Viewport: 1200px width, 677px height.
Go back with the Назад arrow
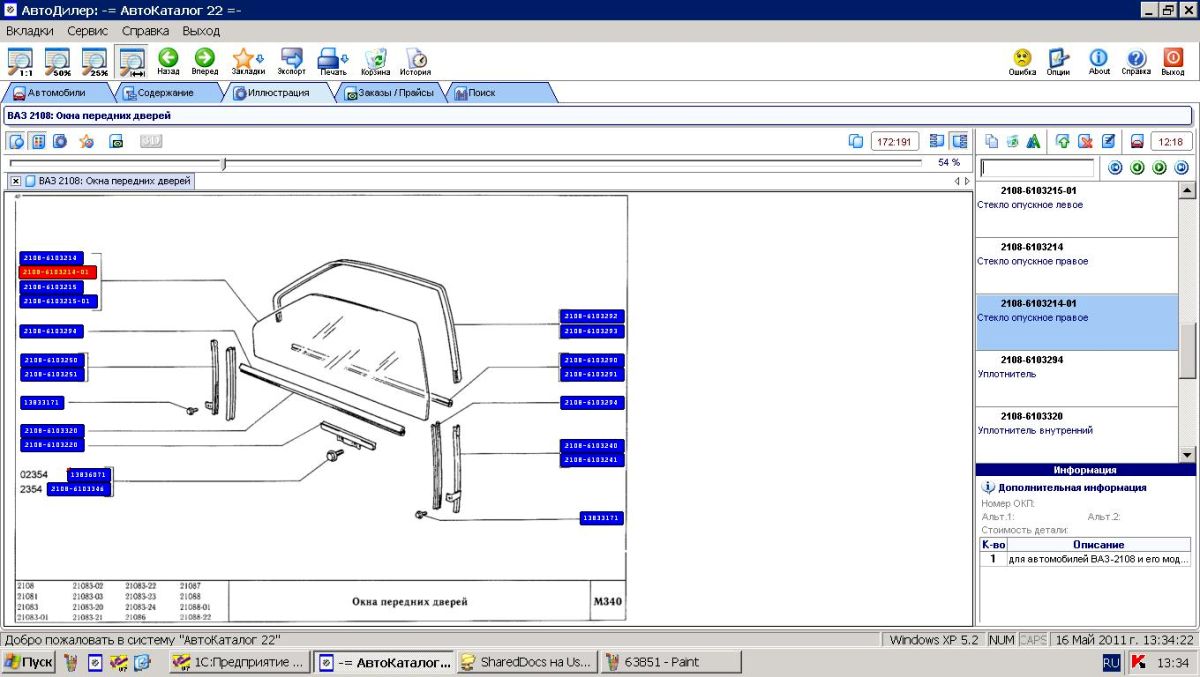tap(168, 62)
